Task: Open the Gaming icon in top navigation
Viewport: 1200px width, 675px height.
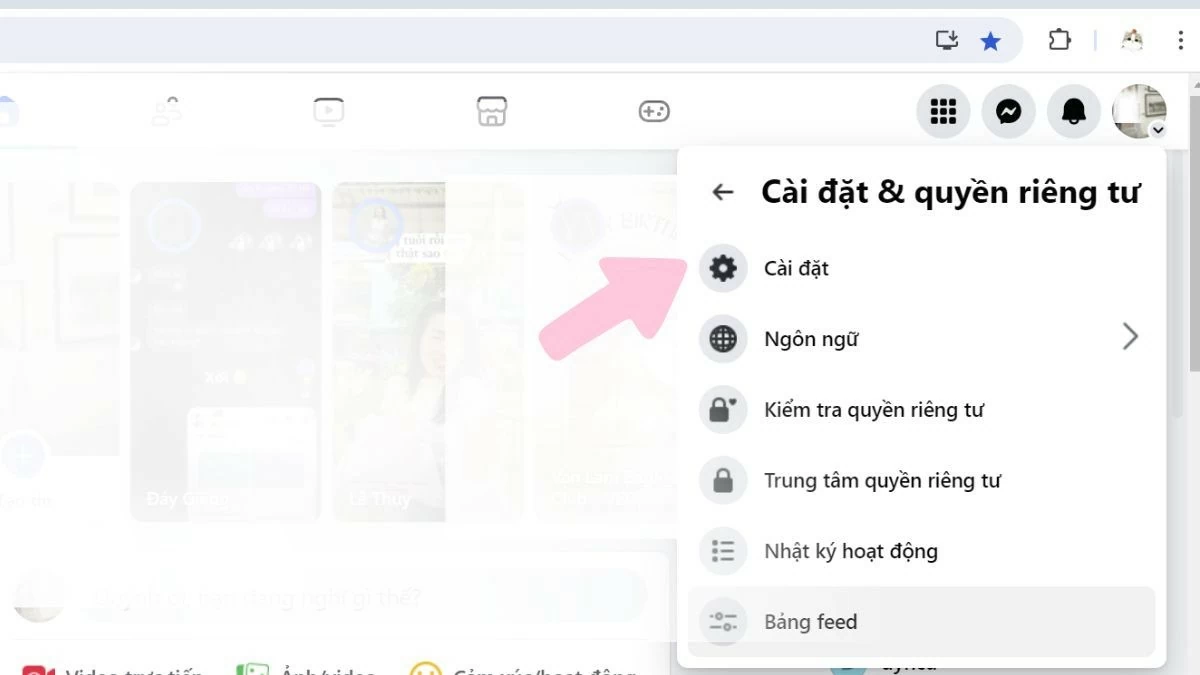Action: pyautogui.click(x=654, y=111)
